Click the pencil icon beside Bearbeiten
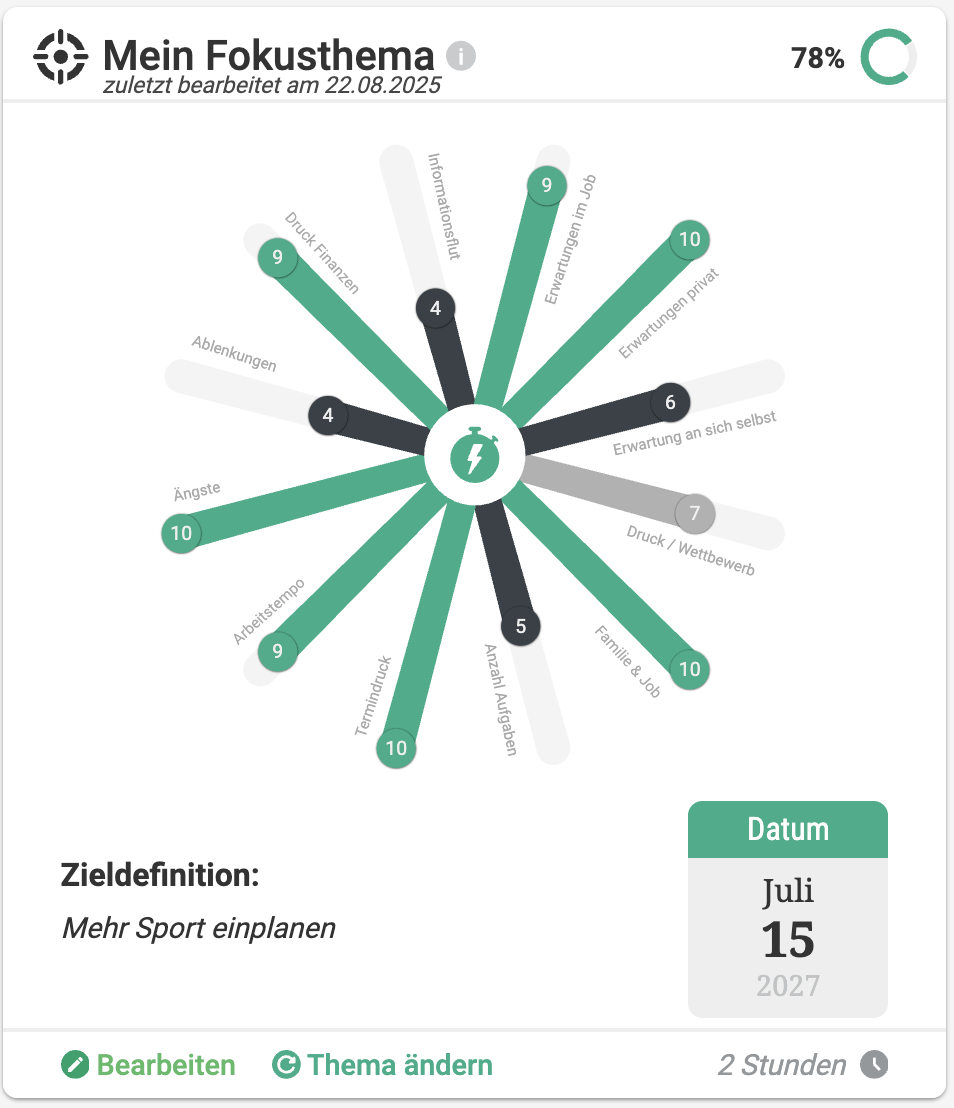This screenshot has height=1108, width=954. coord(75,1064)
